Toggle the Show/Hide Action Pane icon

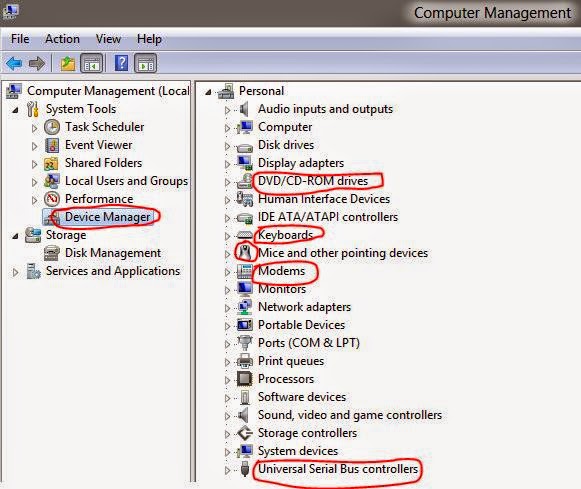coord(146,63)
